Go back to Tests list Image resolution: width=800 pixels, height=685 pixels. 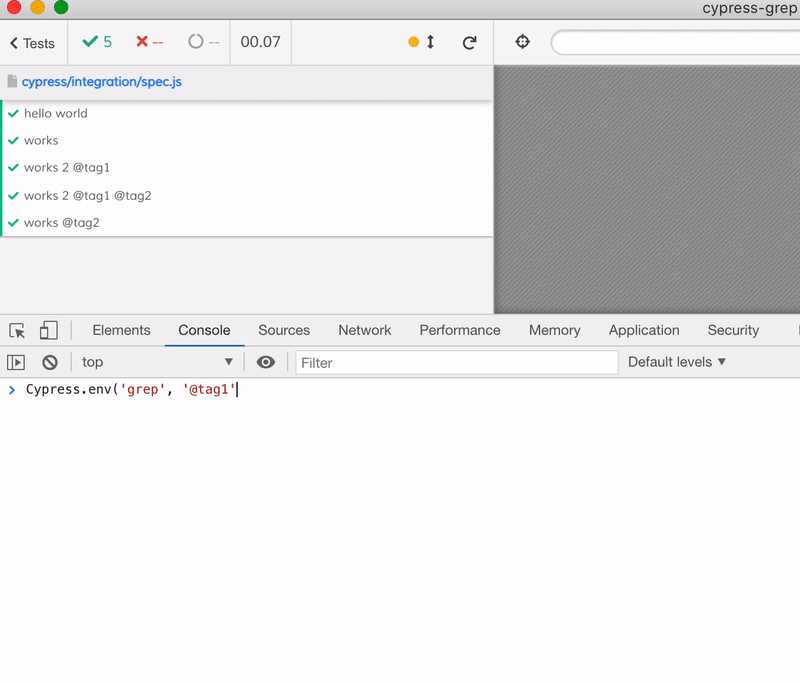32,43
